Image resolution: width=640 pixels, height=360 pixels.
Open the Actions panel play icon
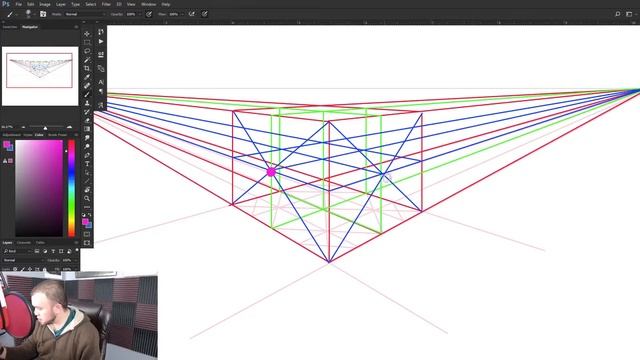(x=101, y=41)
